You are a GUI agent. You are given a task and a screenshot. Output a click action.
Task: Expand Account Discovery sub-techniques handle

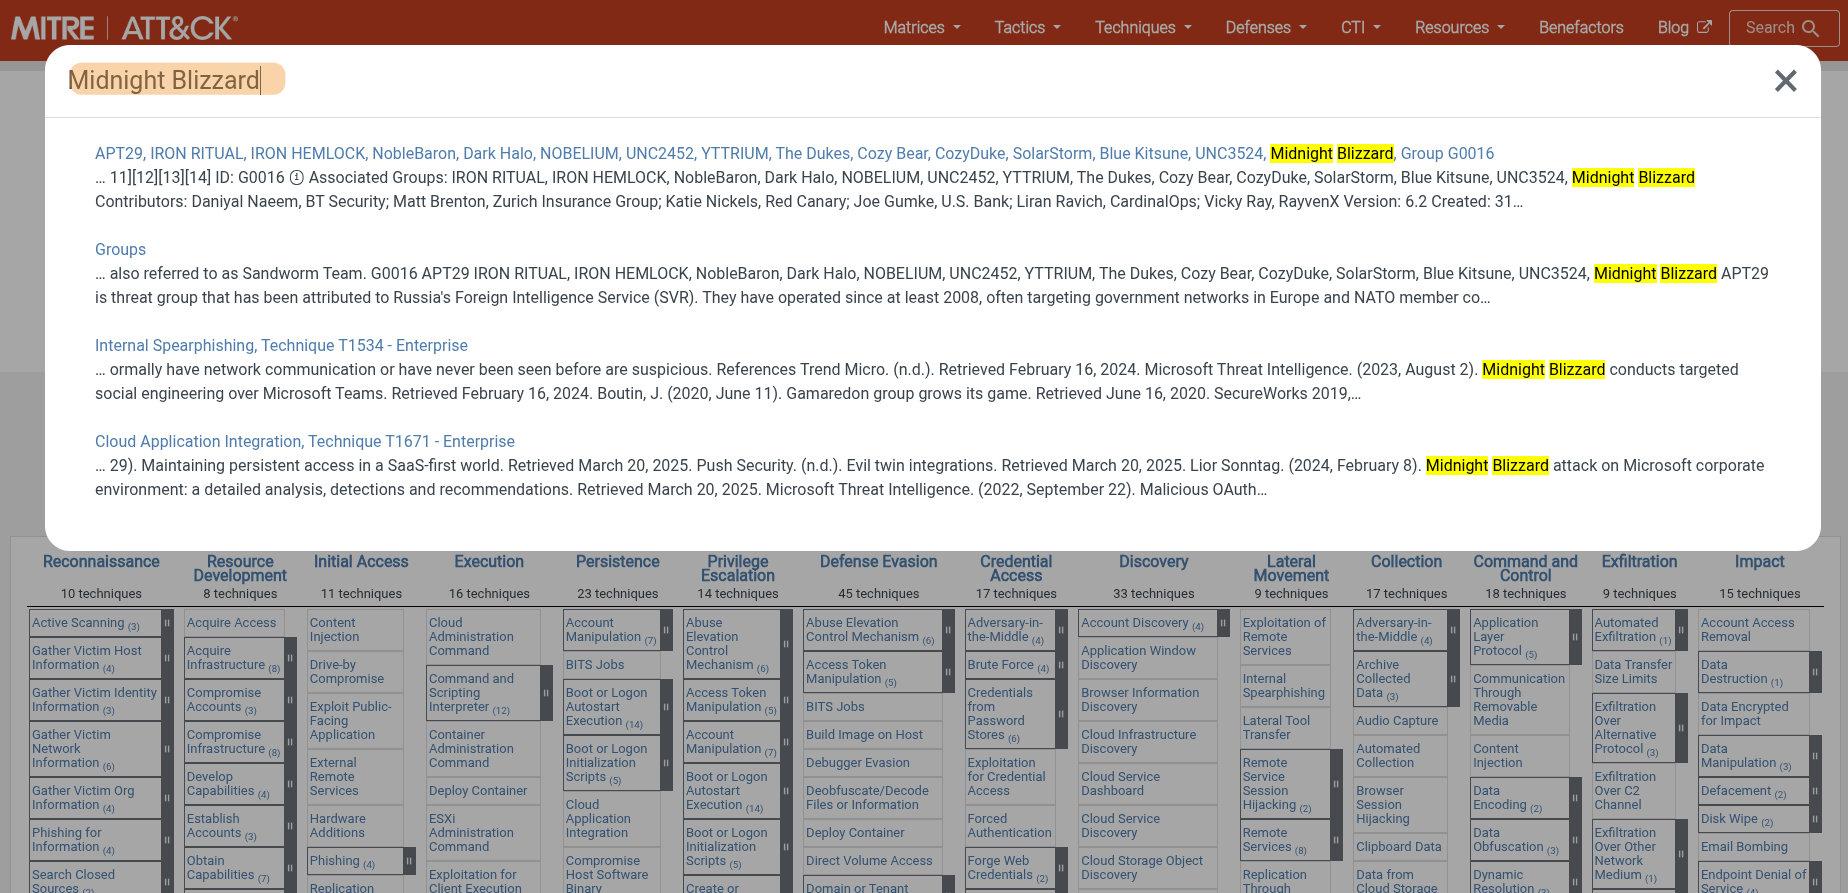coord(1223,623)
